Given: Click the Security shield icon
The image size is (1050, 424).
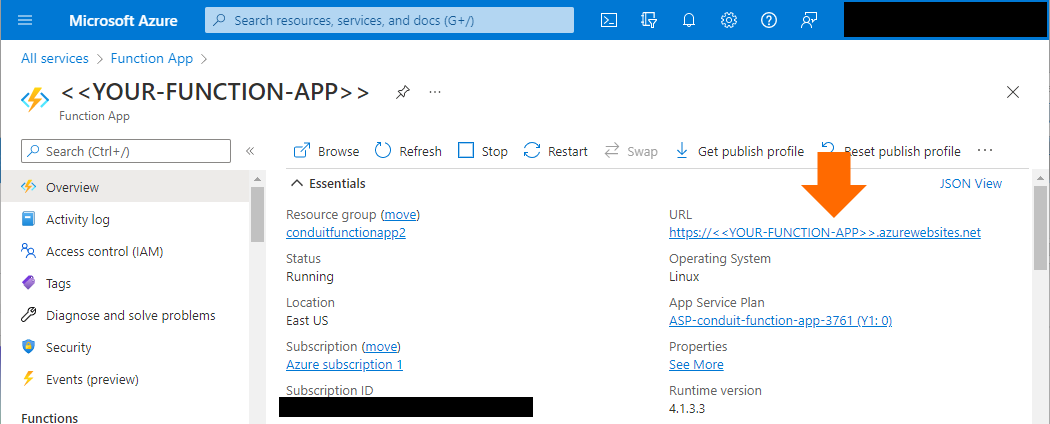Looking at the screenshot, I should point(28,347).
